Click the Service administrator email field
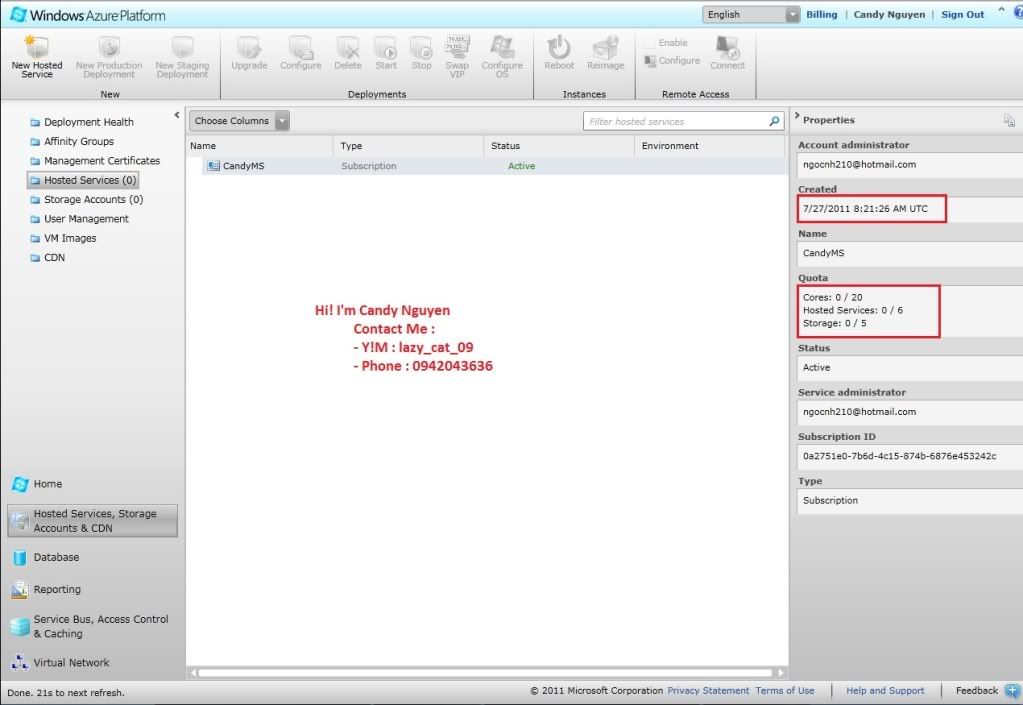Image resolution: width=1023 pixels, height=705 pixels. pos(909,412)
